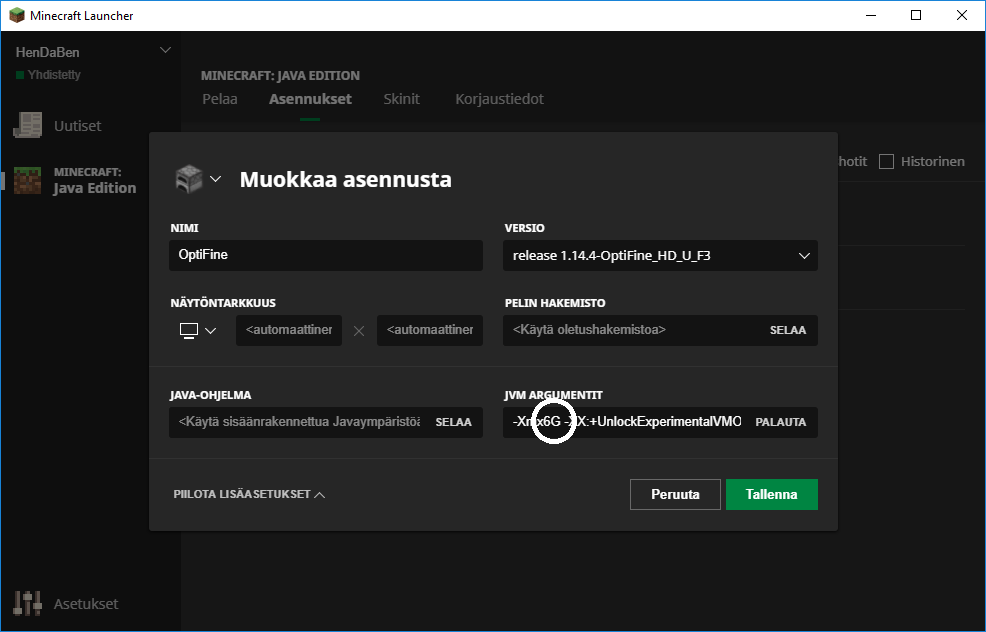Click Selaa for Java-ohjelma

coord(453,422)
